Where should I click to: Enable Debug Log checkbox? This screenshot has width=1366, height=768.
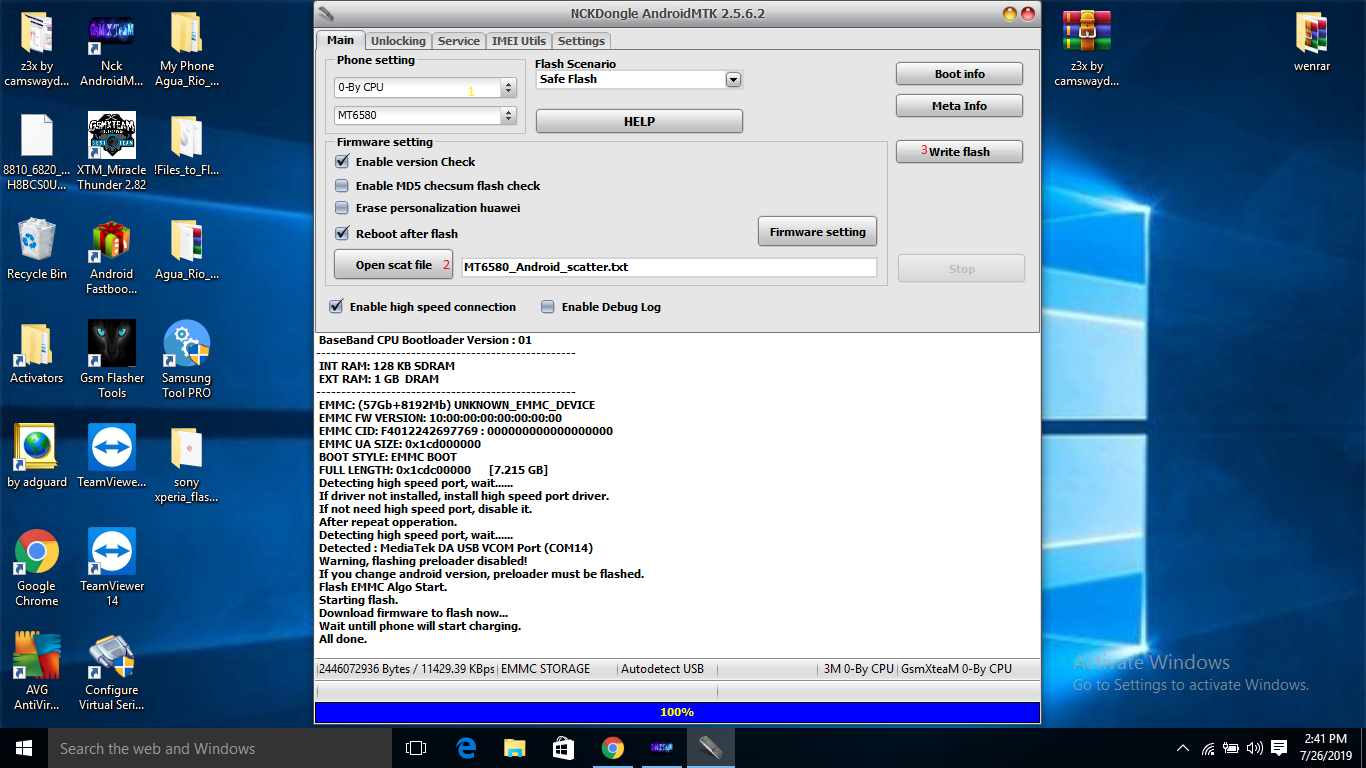point(548,307)
